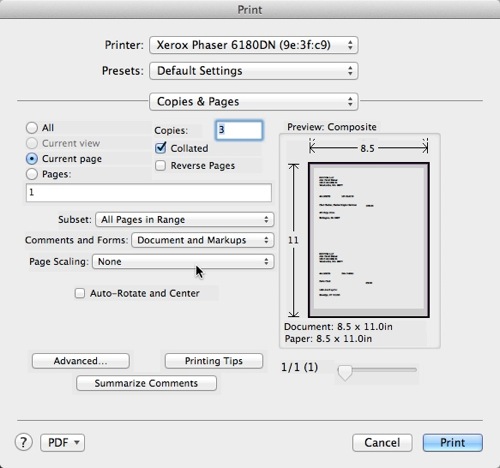
Task: Open Printing Tips
Action: point(214,361)
